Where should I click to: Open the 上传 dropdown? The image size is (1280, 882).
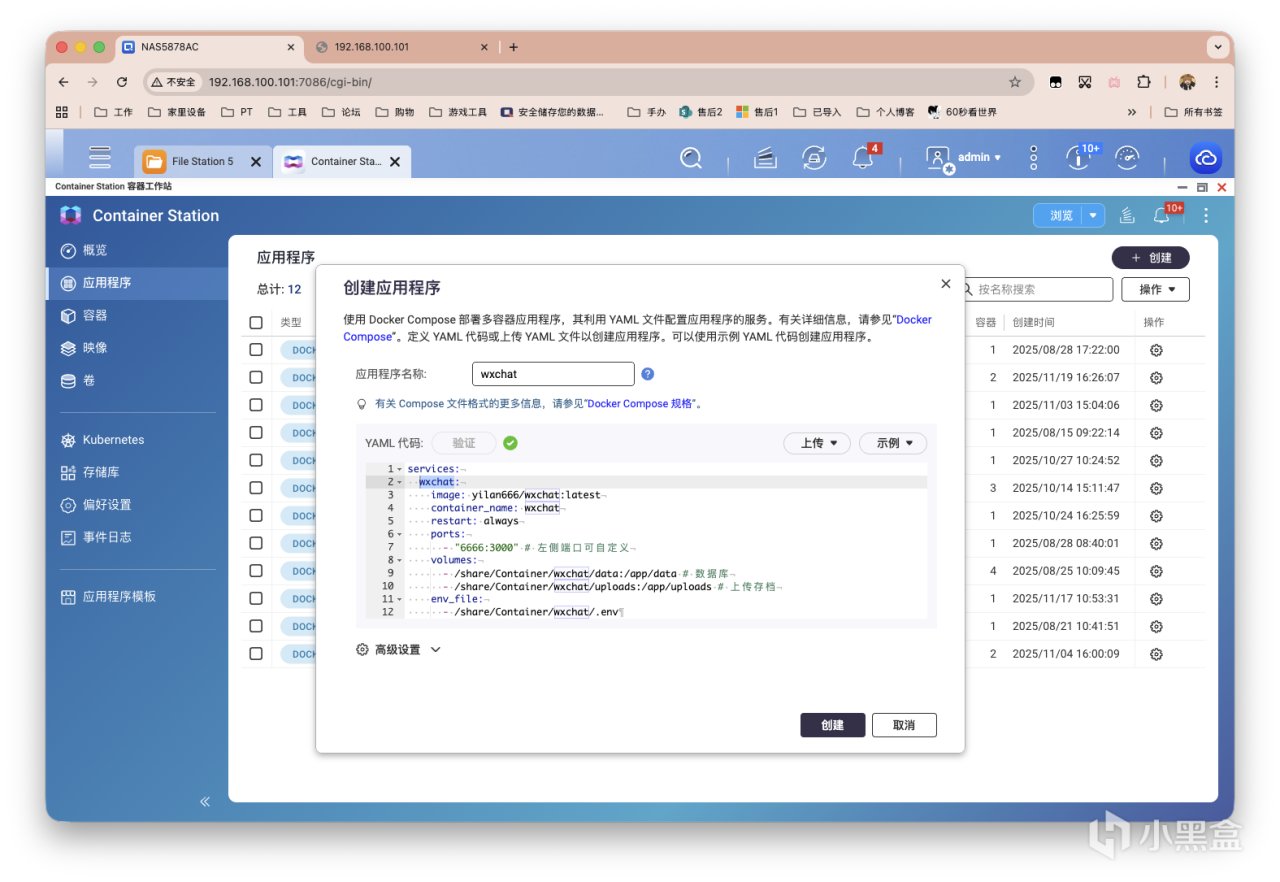point(817,443)
